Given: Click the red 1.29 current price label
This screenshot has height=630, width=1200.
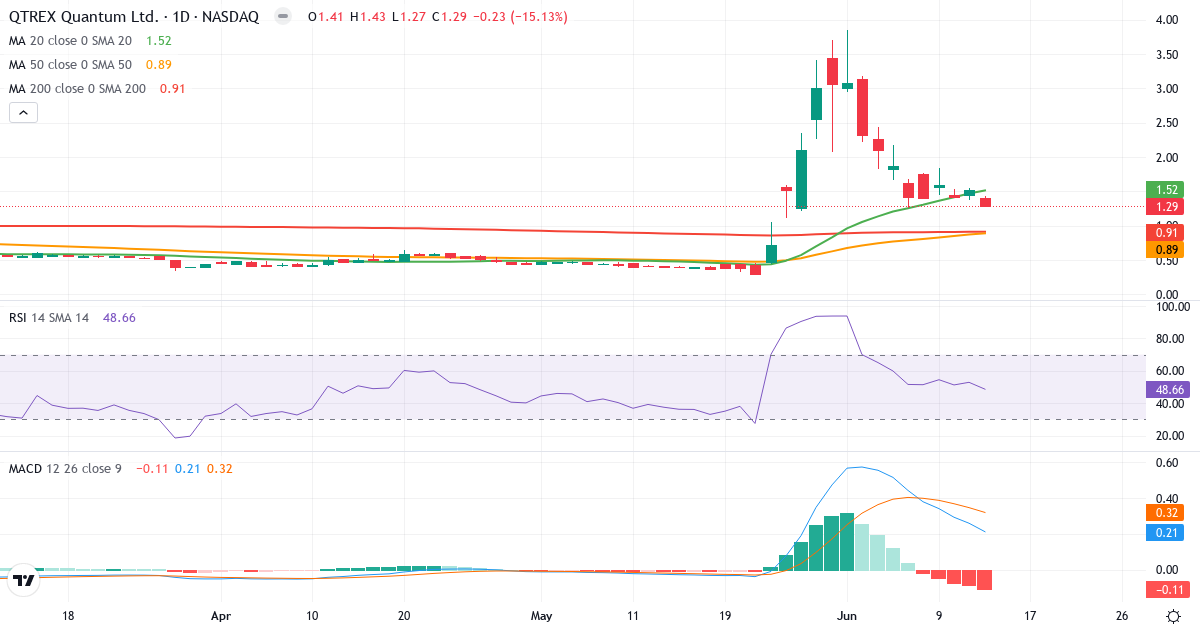Looking at the screenshot, I should 1164,207.
